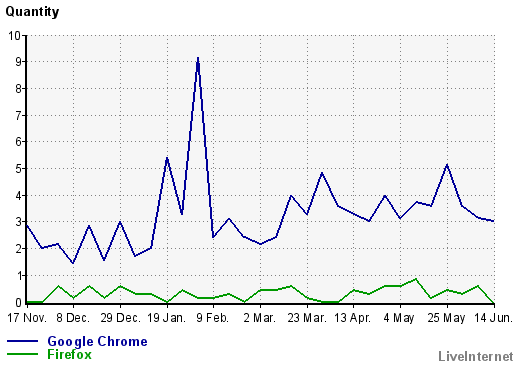The image size is (520, 366).
Task: Click the Google Chrome legend label
Action: coord(97,342)
